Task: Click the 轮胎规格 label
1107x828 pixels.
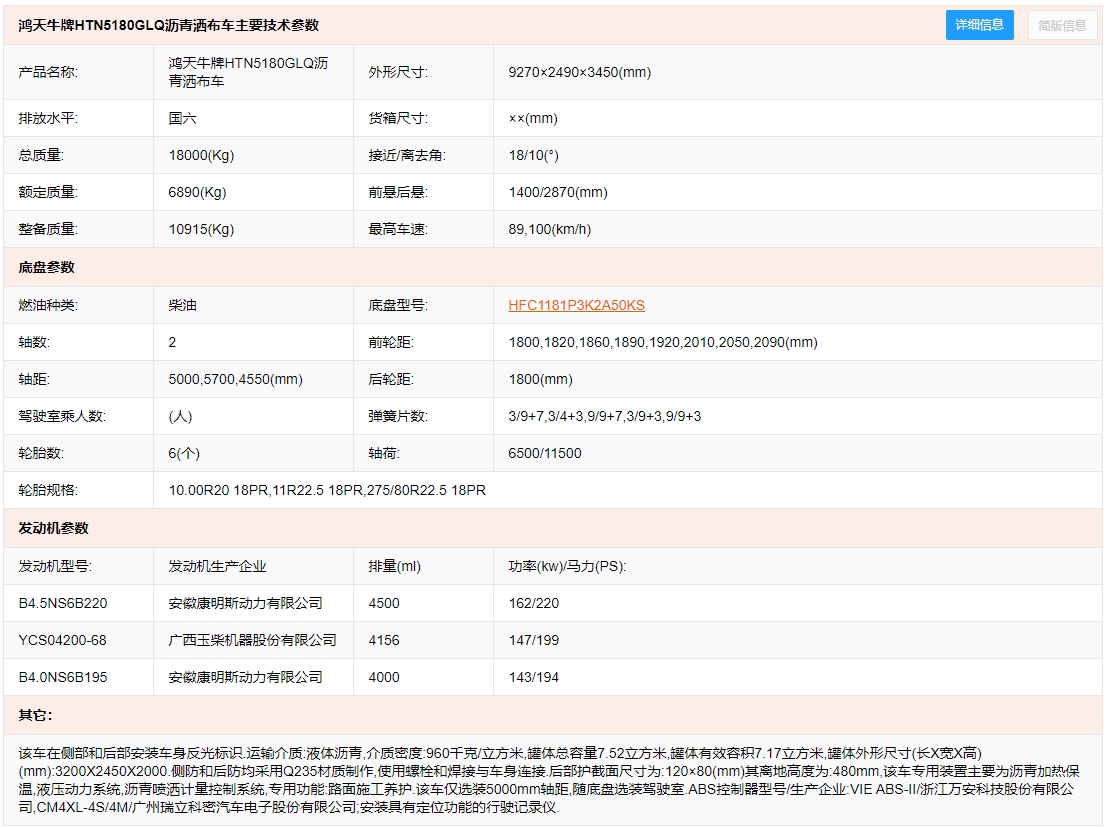Action: point(48,490)
